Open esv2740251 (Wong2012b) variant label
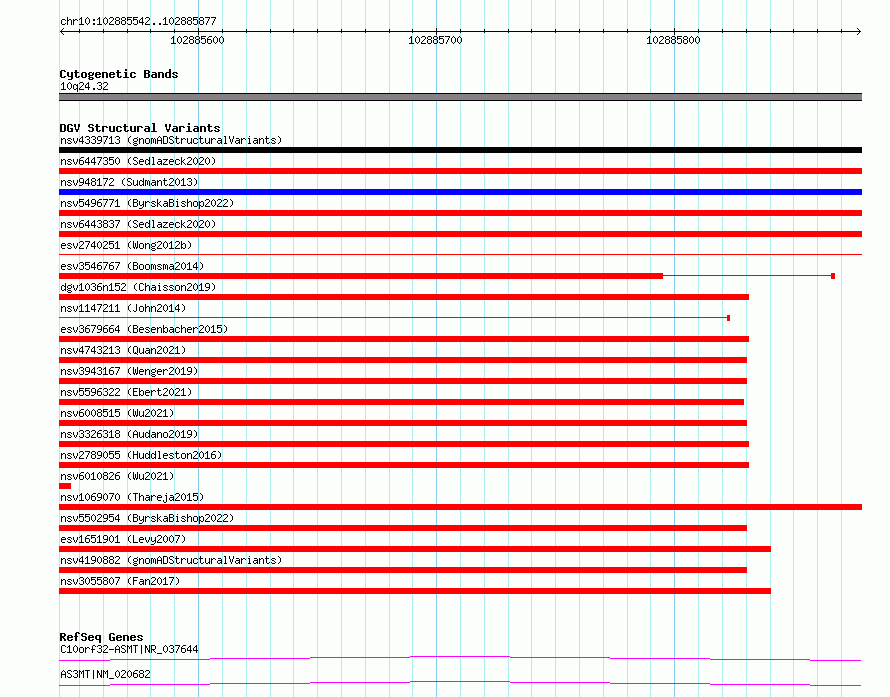Image resolution: width=890 pixels, height=697 pixels. 126,245
